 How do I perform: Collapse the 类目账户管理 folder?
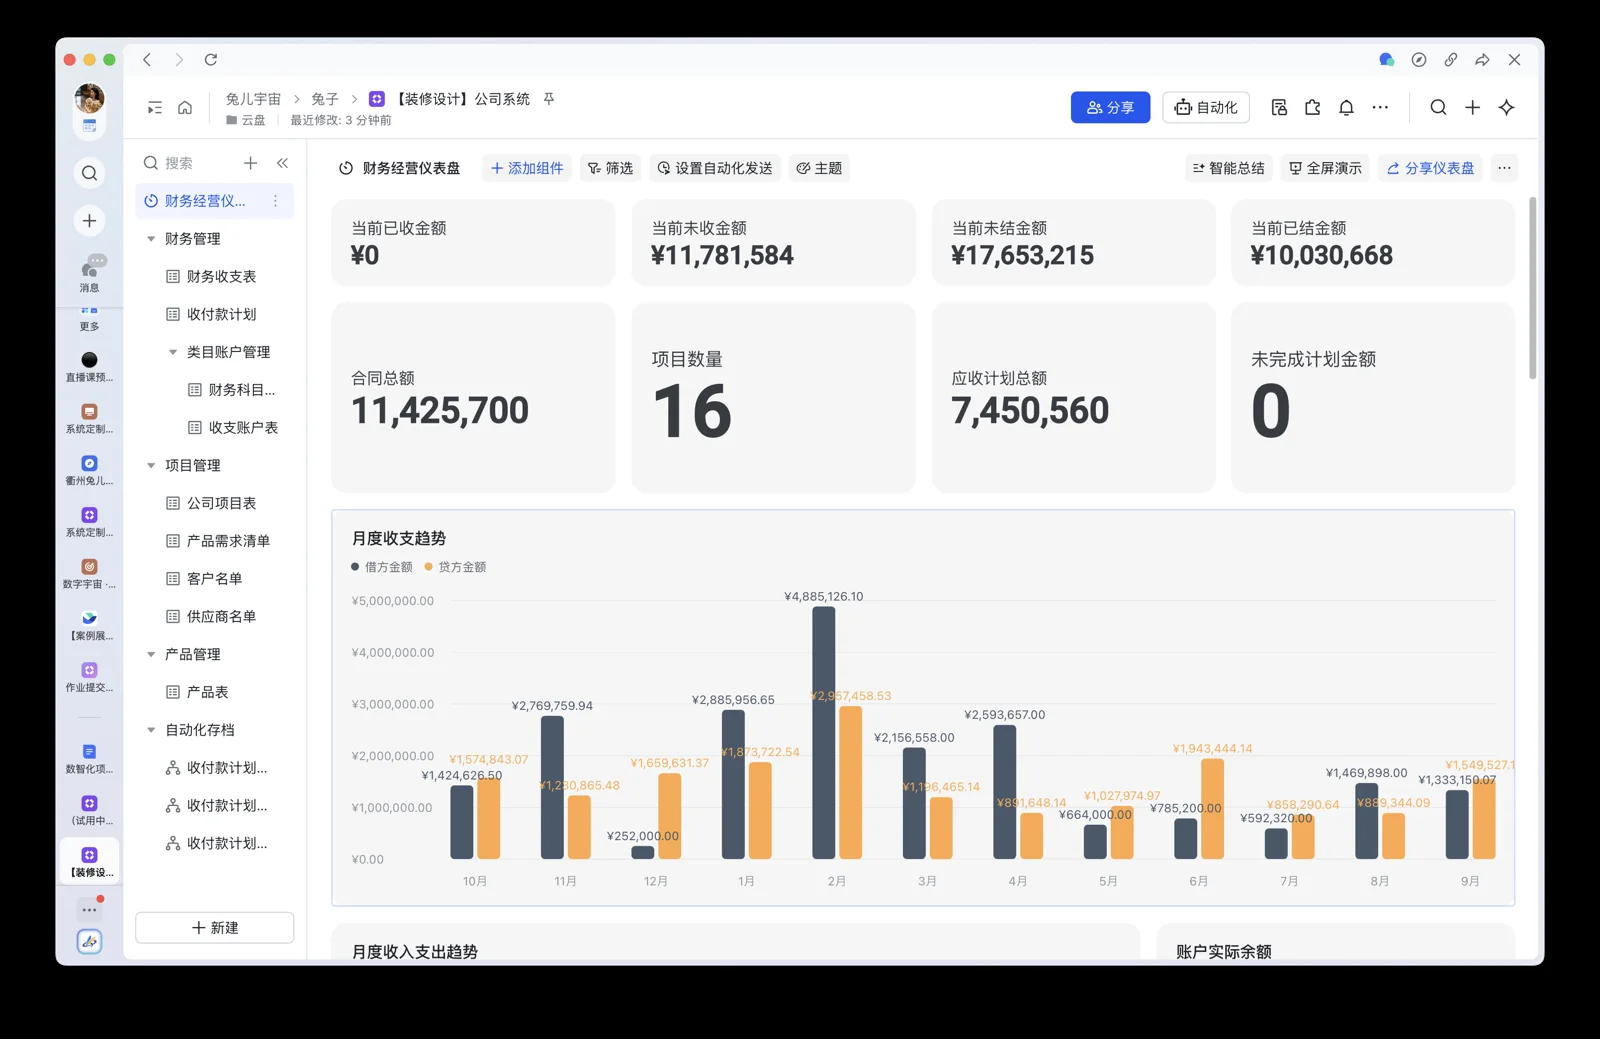pos(173,352)
